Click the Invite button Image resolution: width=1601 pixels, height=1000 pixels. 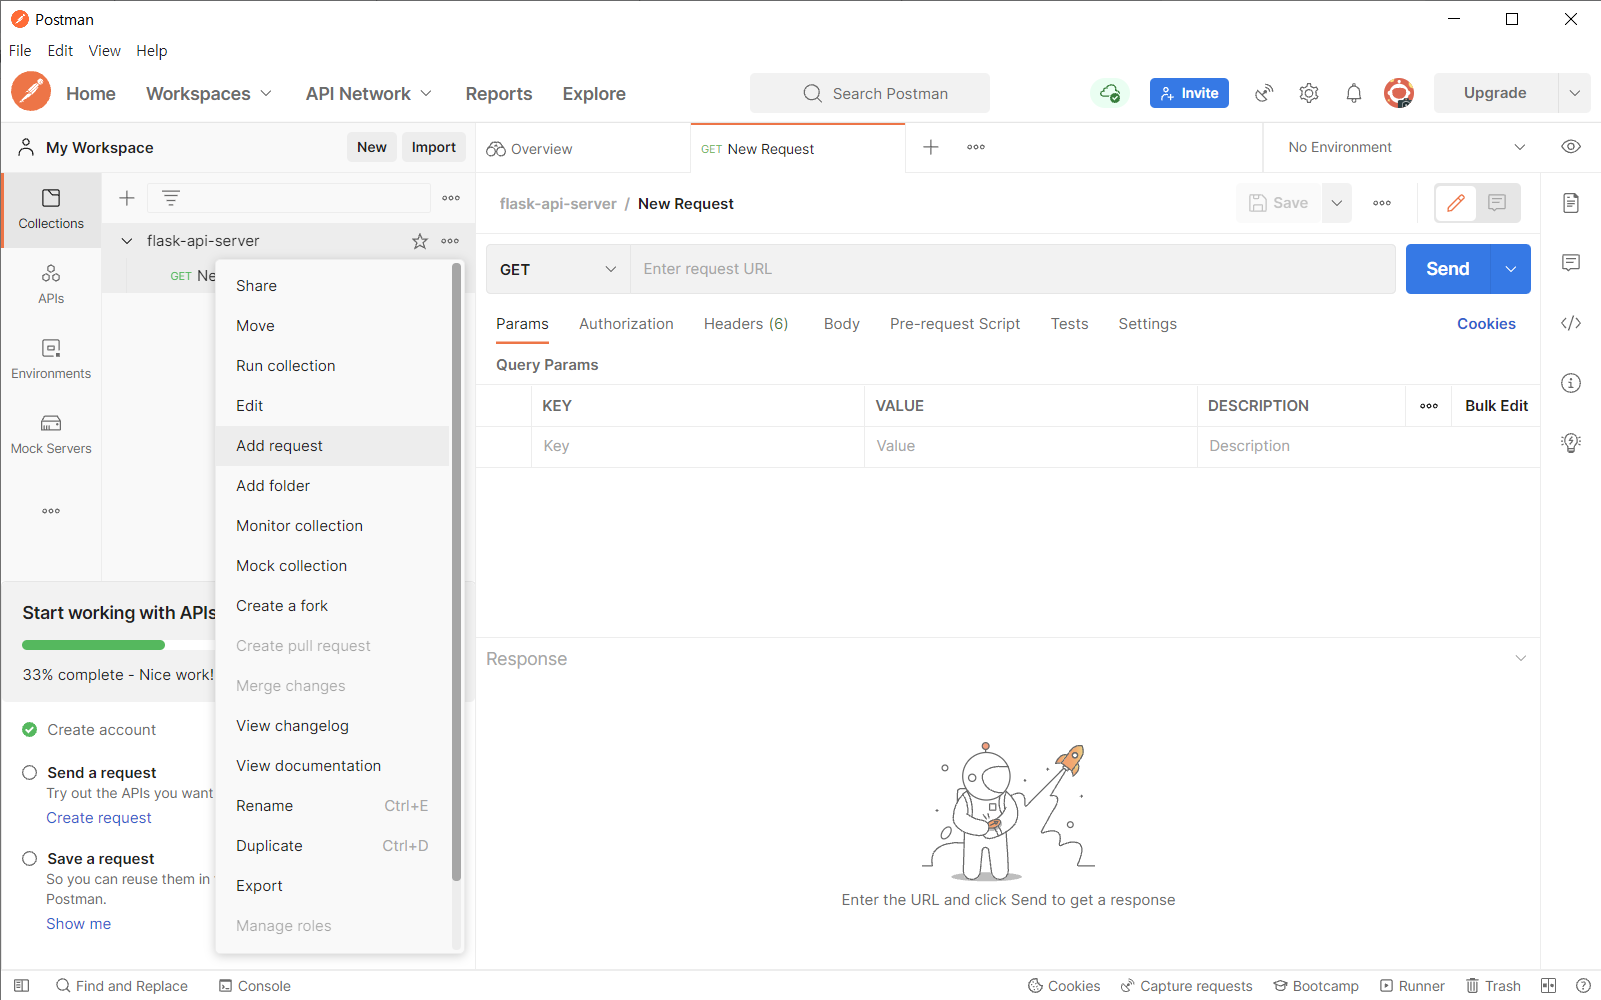[1189, 93]
